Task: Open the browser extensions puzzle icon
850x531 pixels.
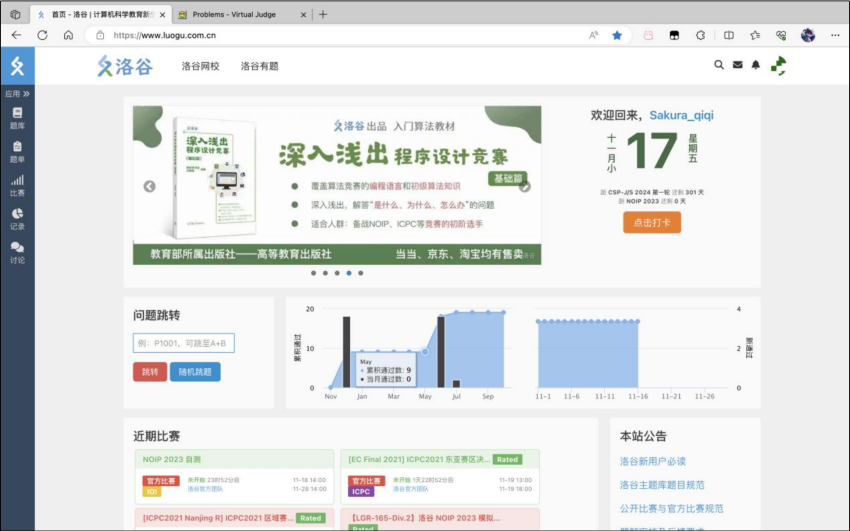Action: 700,35
